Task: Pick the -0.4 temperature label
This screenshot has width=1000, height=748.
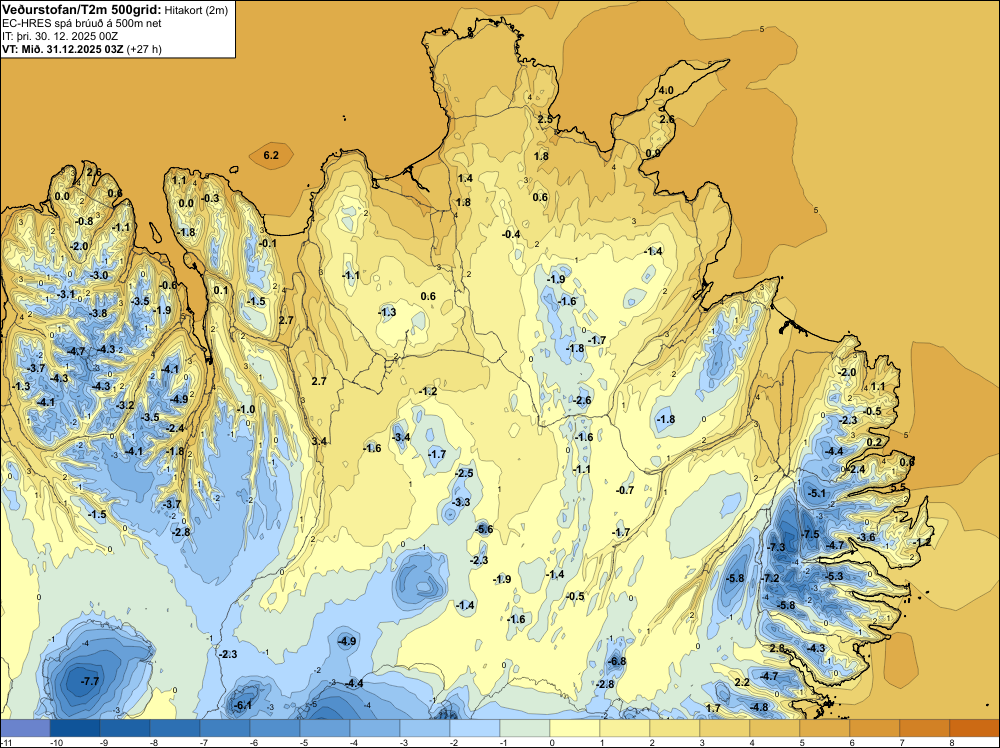Action: tap(511, 235)
